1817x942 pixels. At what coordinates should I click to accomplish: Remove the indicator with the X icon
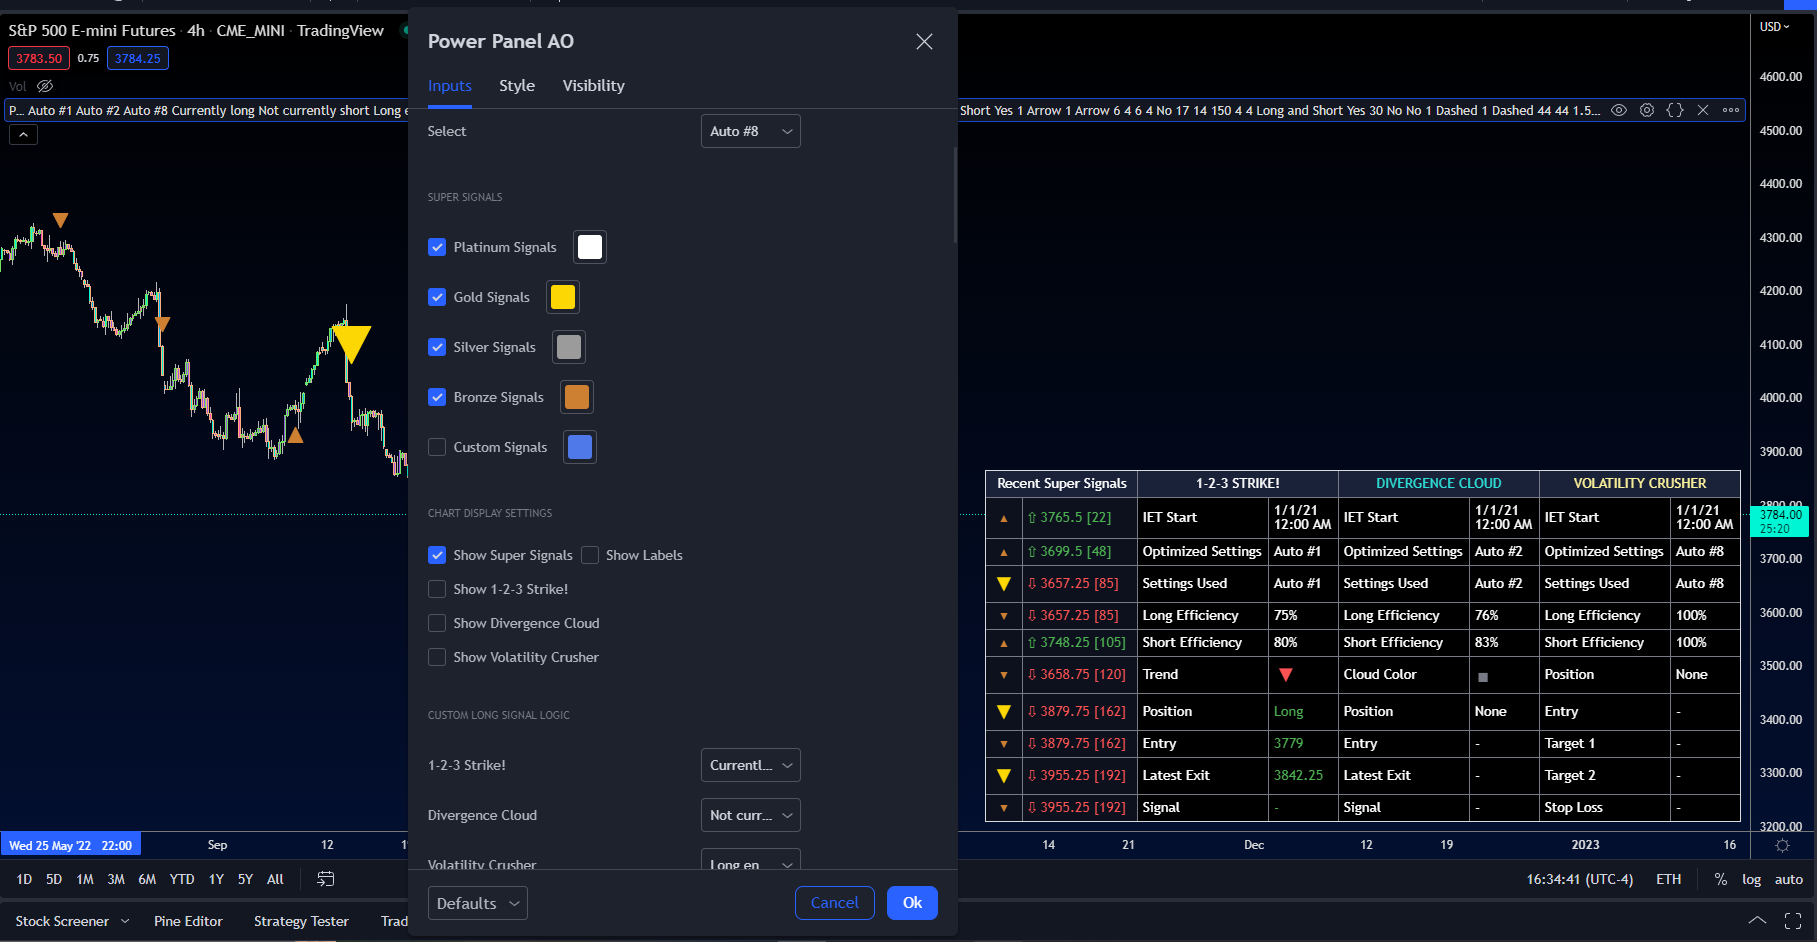click(x=1703, y=110)
